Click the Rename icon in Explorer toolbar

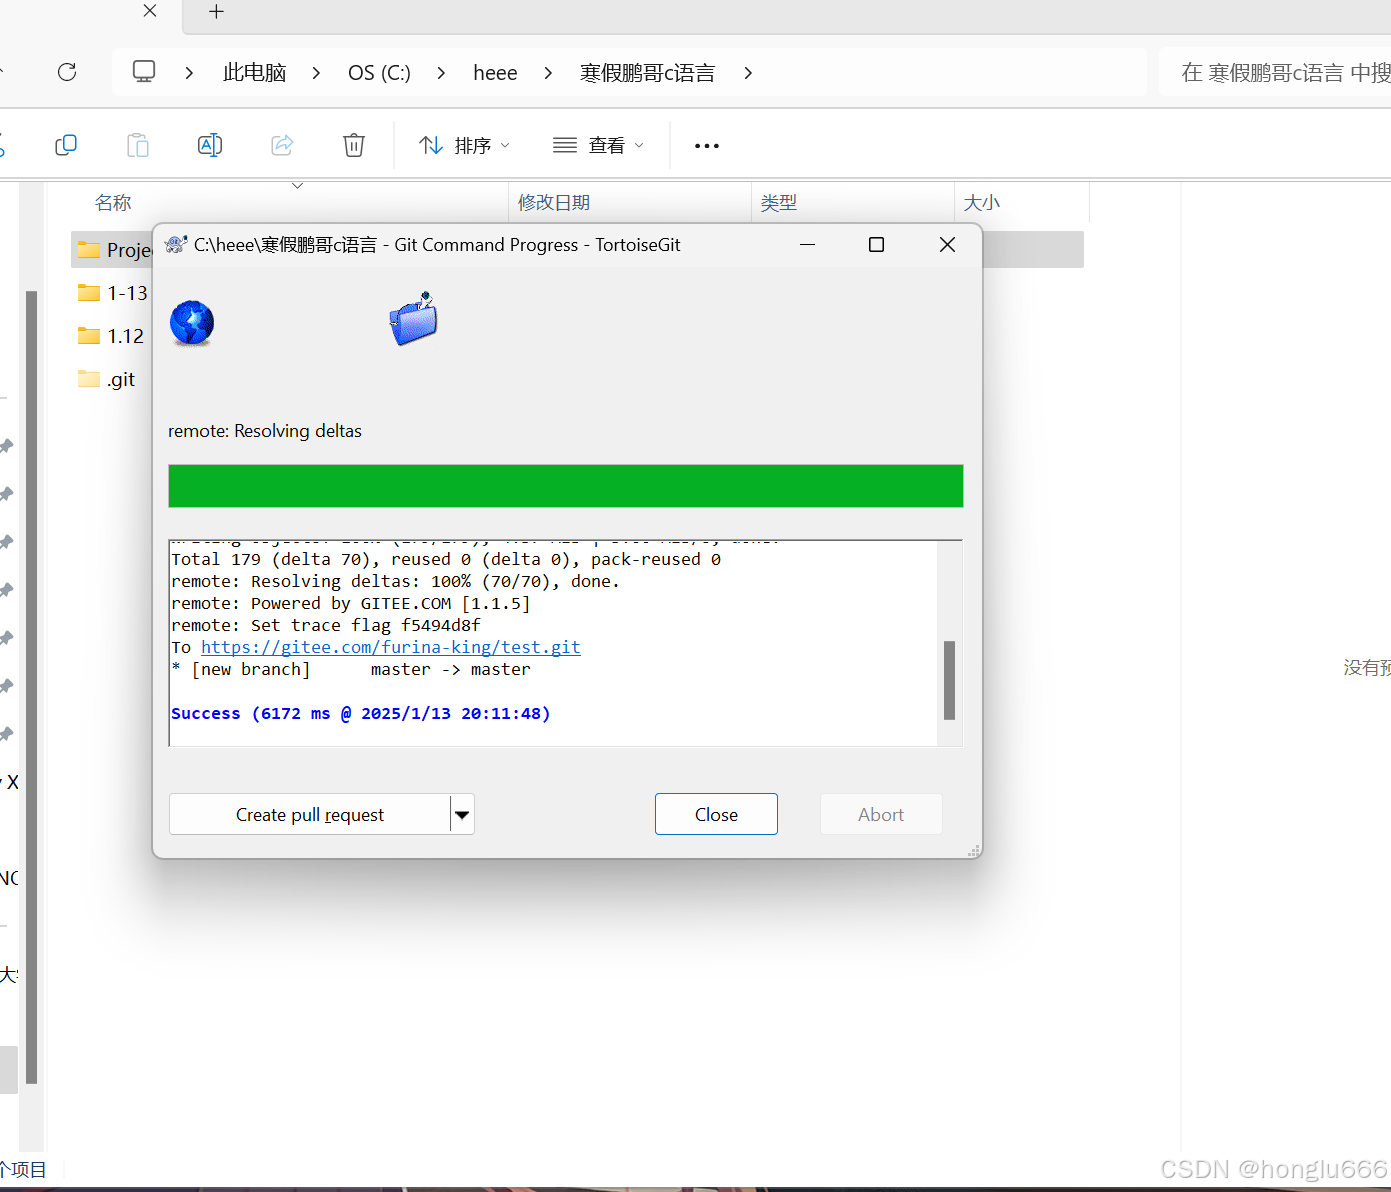pos(210,145)
